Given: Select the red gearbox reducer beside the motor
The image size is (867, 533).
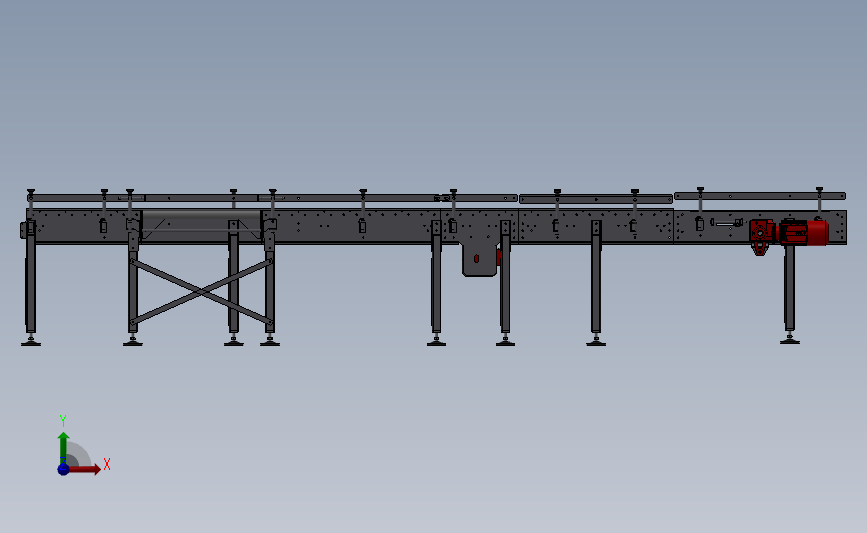Looking at the screenshot, I should (x=762, y=236).
